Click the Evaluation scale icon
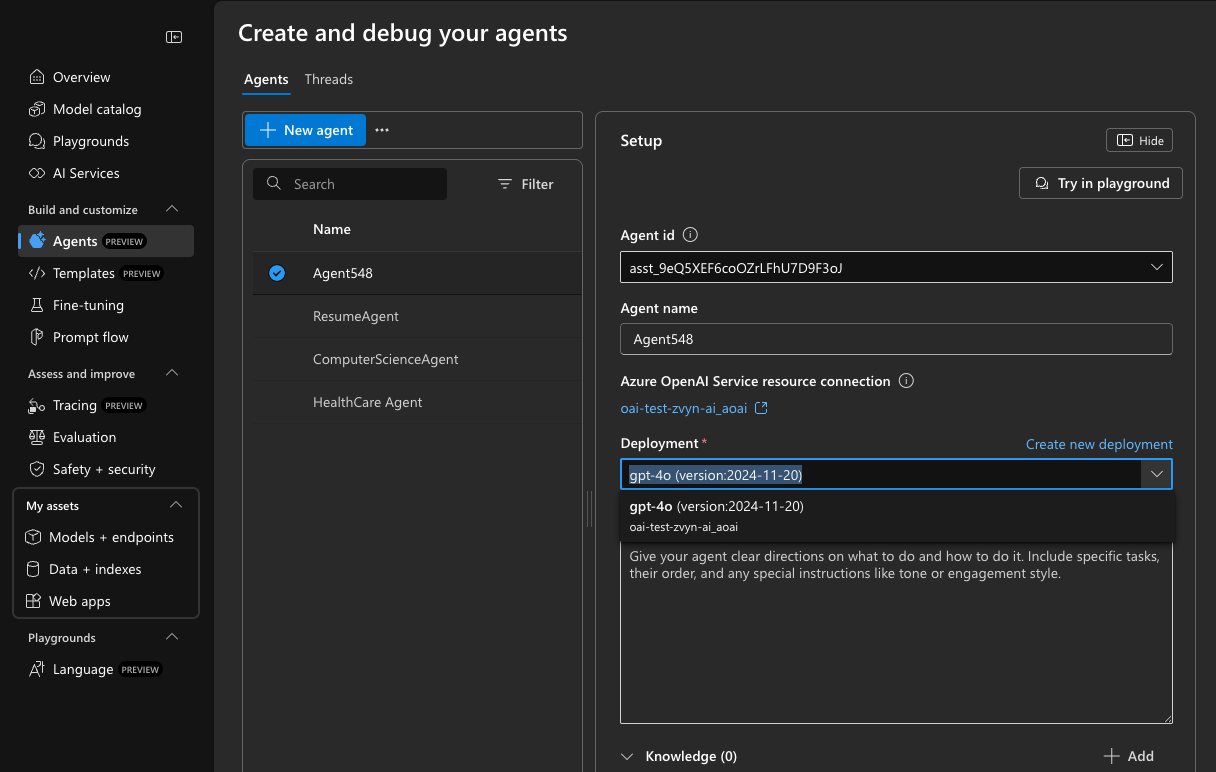Image resolution: width=1216 pixels, height=772 pixels. (37, 437)
